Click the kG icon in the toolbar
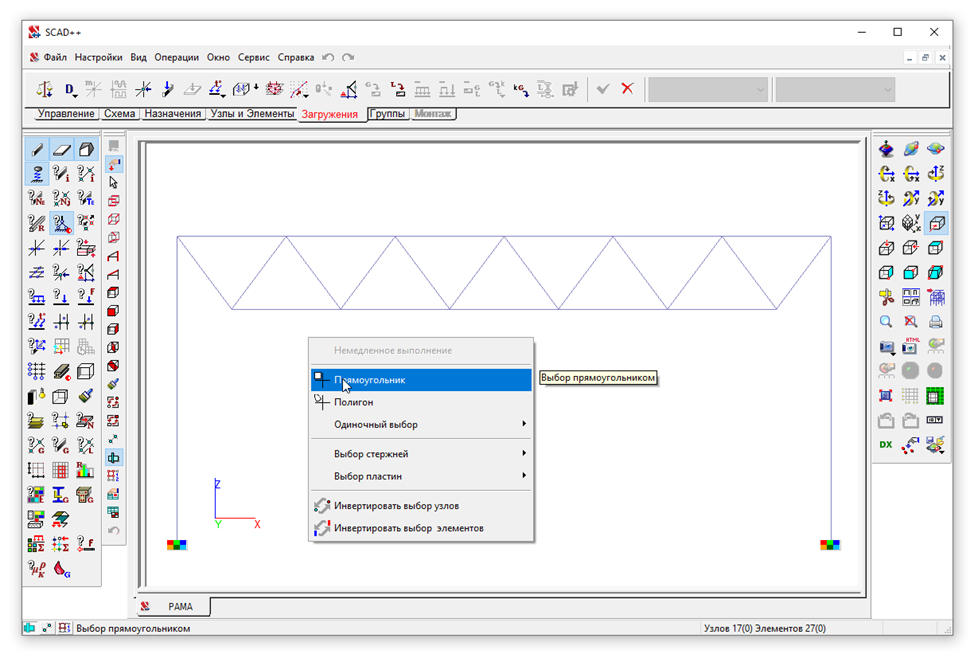974x654 pixels. [521, 89]
